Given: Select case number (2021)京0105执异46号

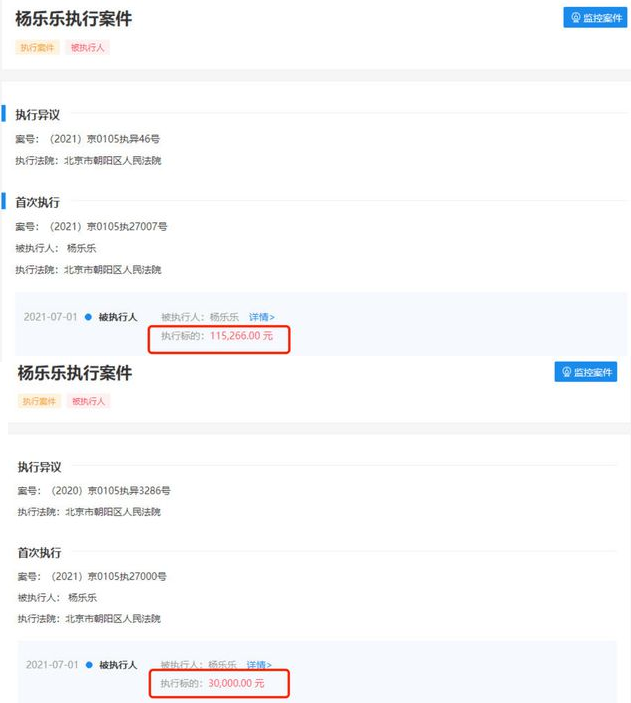Looking at the screenshot, I should pyautogui.click(x=104, y=139).
